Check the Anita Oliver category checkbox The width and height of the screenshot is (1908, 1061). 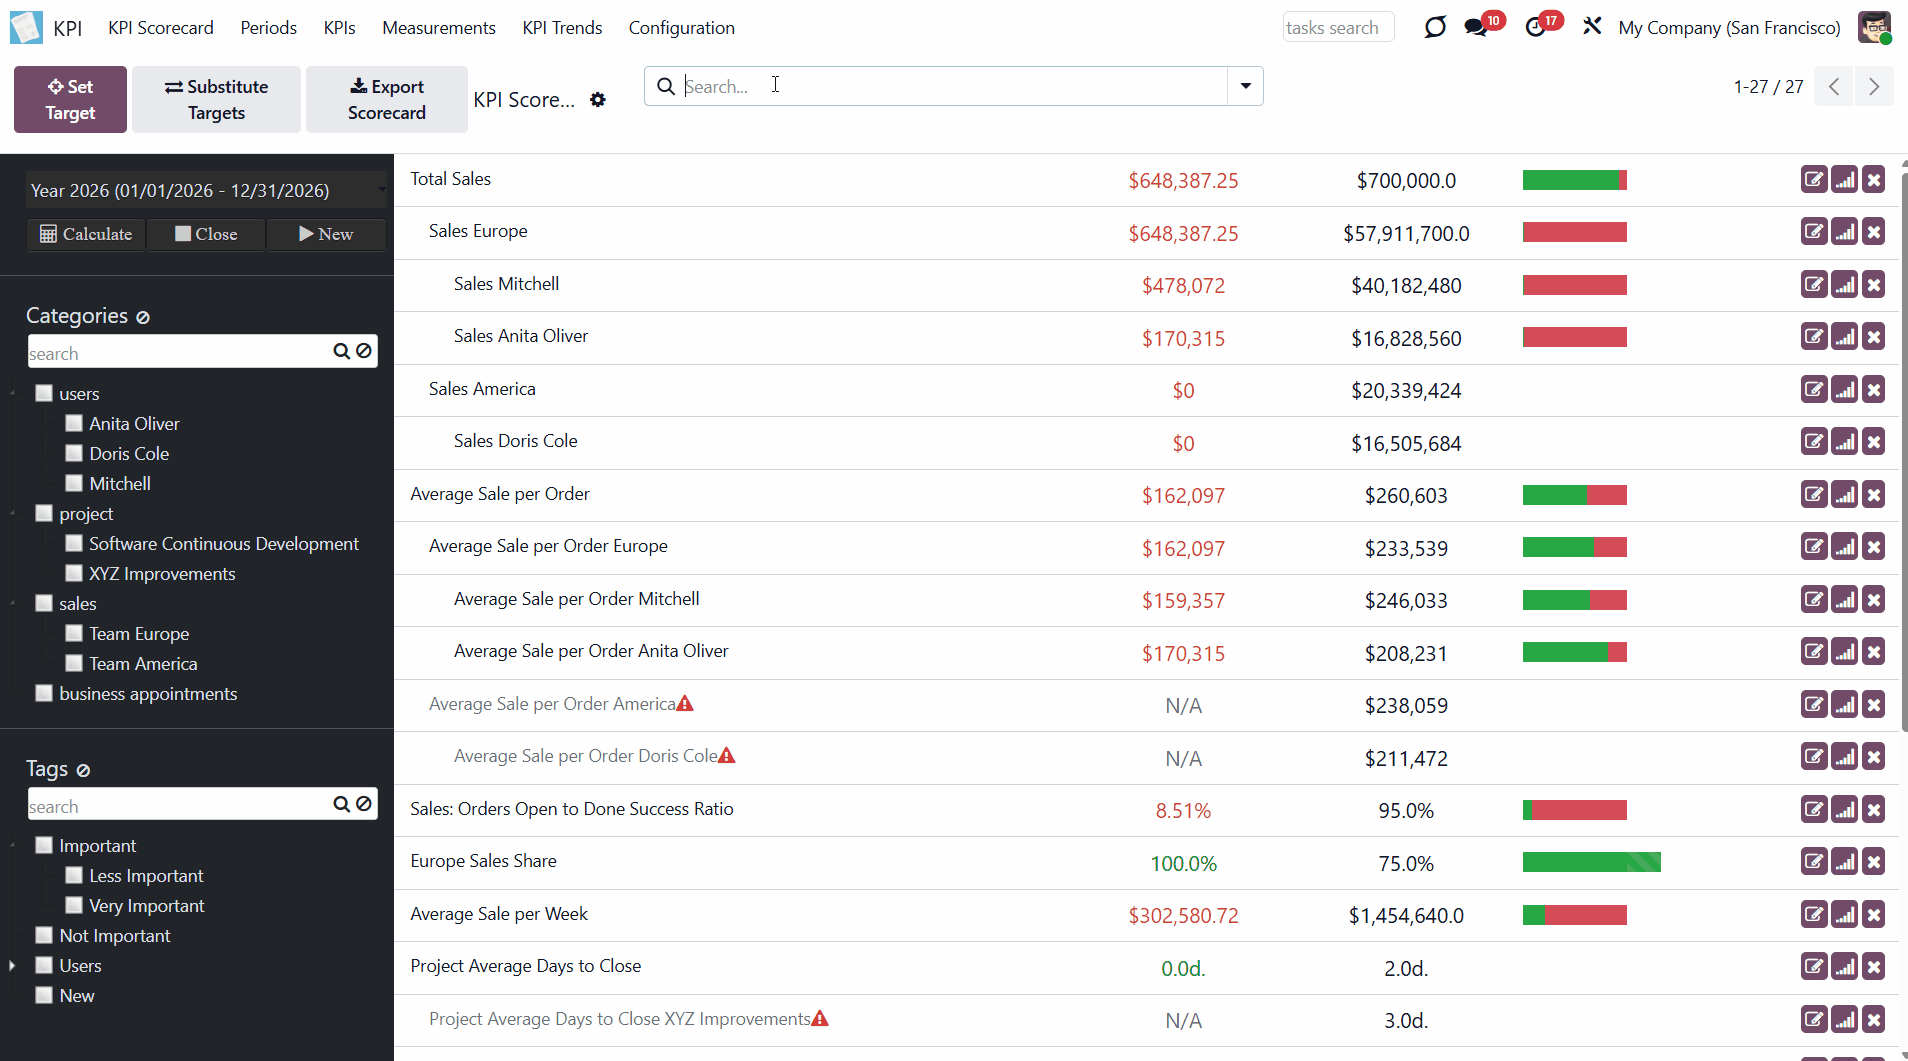coord(74,423)
